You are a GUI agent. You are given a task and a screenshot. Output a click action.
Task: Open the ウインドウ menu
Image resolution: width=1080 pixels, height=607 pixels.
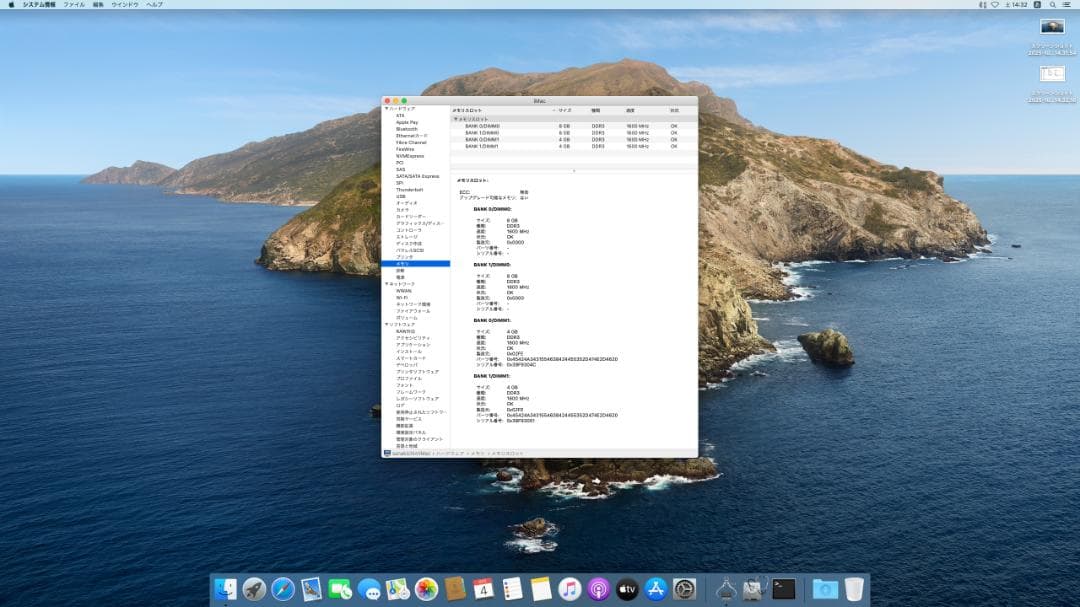(x=121, y=5)
